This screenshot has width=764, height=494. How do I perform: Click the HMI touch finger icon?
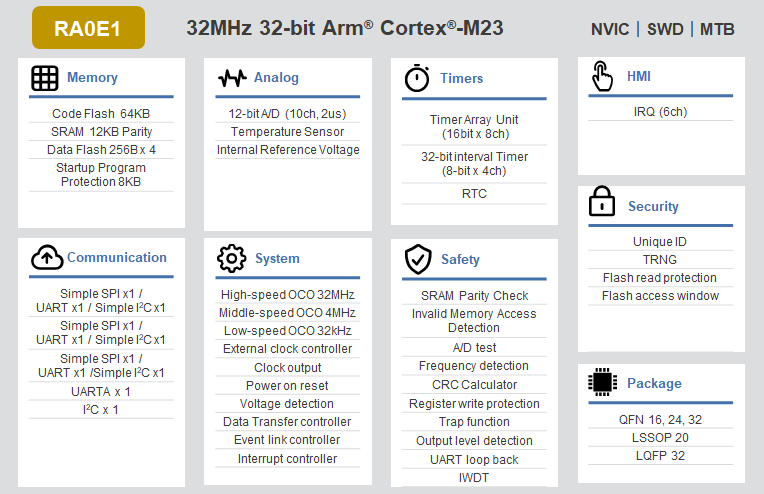pyautogui.click(x=602, y=76)
